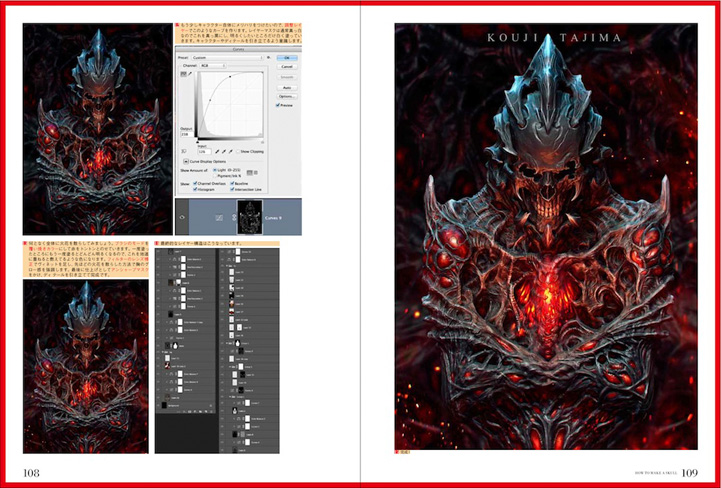
Task: Choose the detailed grid icon in Curves
Action: click(x=256, y=172)
